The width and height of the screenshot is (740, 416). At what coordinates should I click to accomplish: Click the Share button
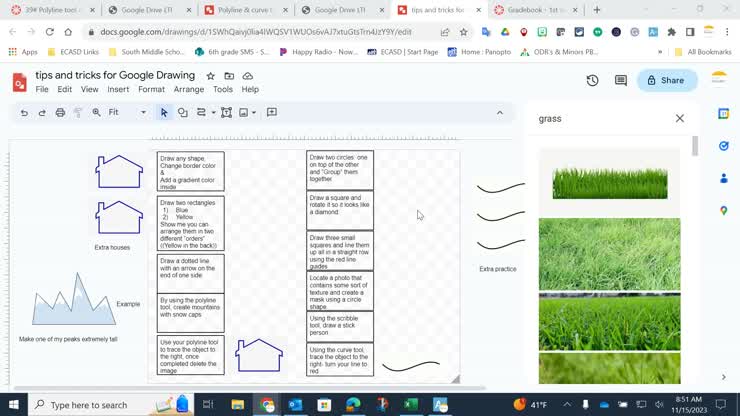[x=666, y=80]
